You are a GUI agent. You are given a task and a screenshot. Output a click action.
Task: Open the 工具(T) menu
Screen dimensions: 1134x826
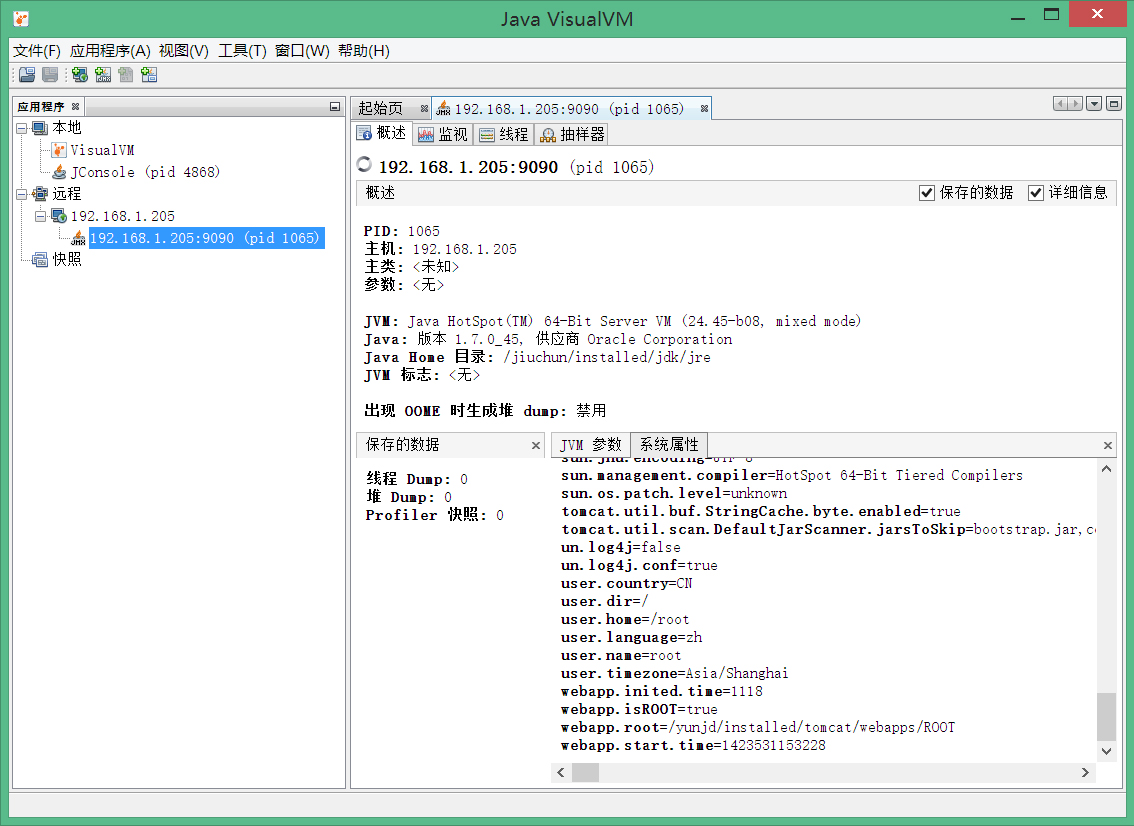point(242,51)
